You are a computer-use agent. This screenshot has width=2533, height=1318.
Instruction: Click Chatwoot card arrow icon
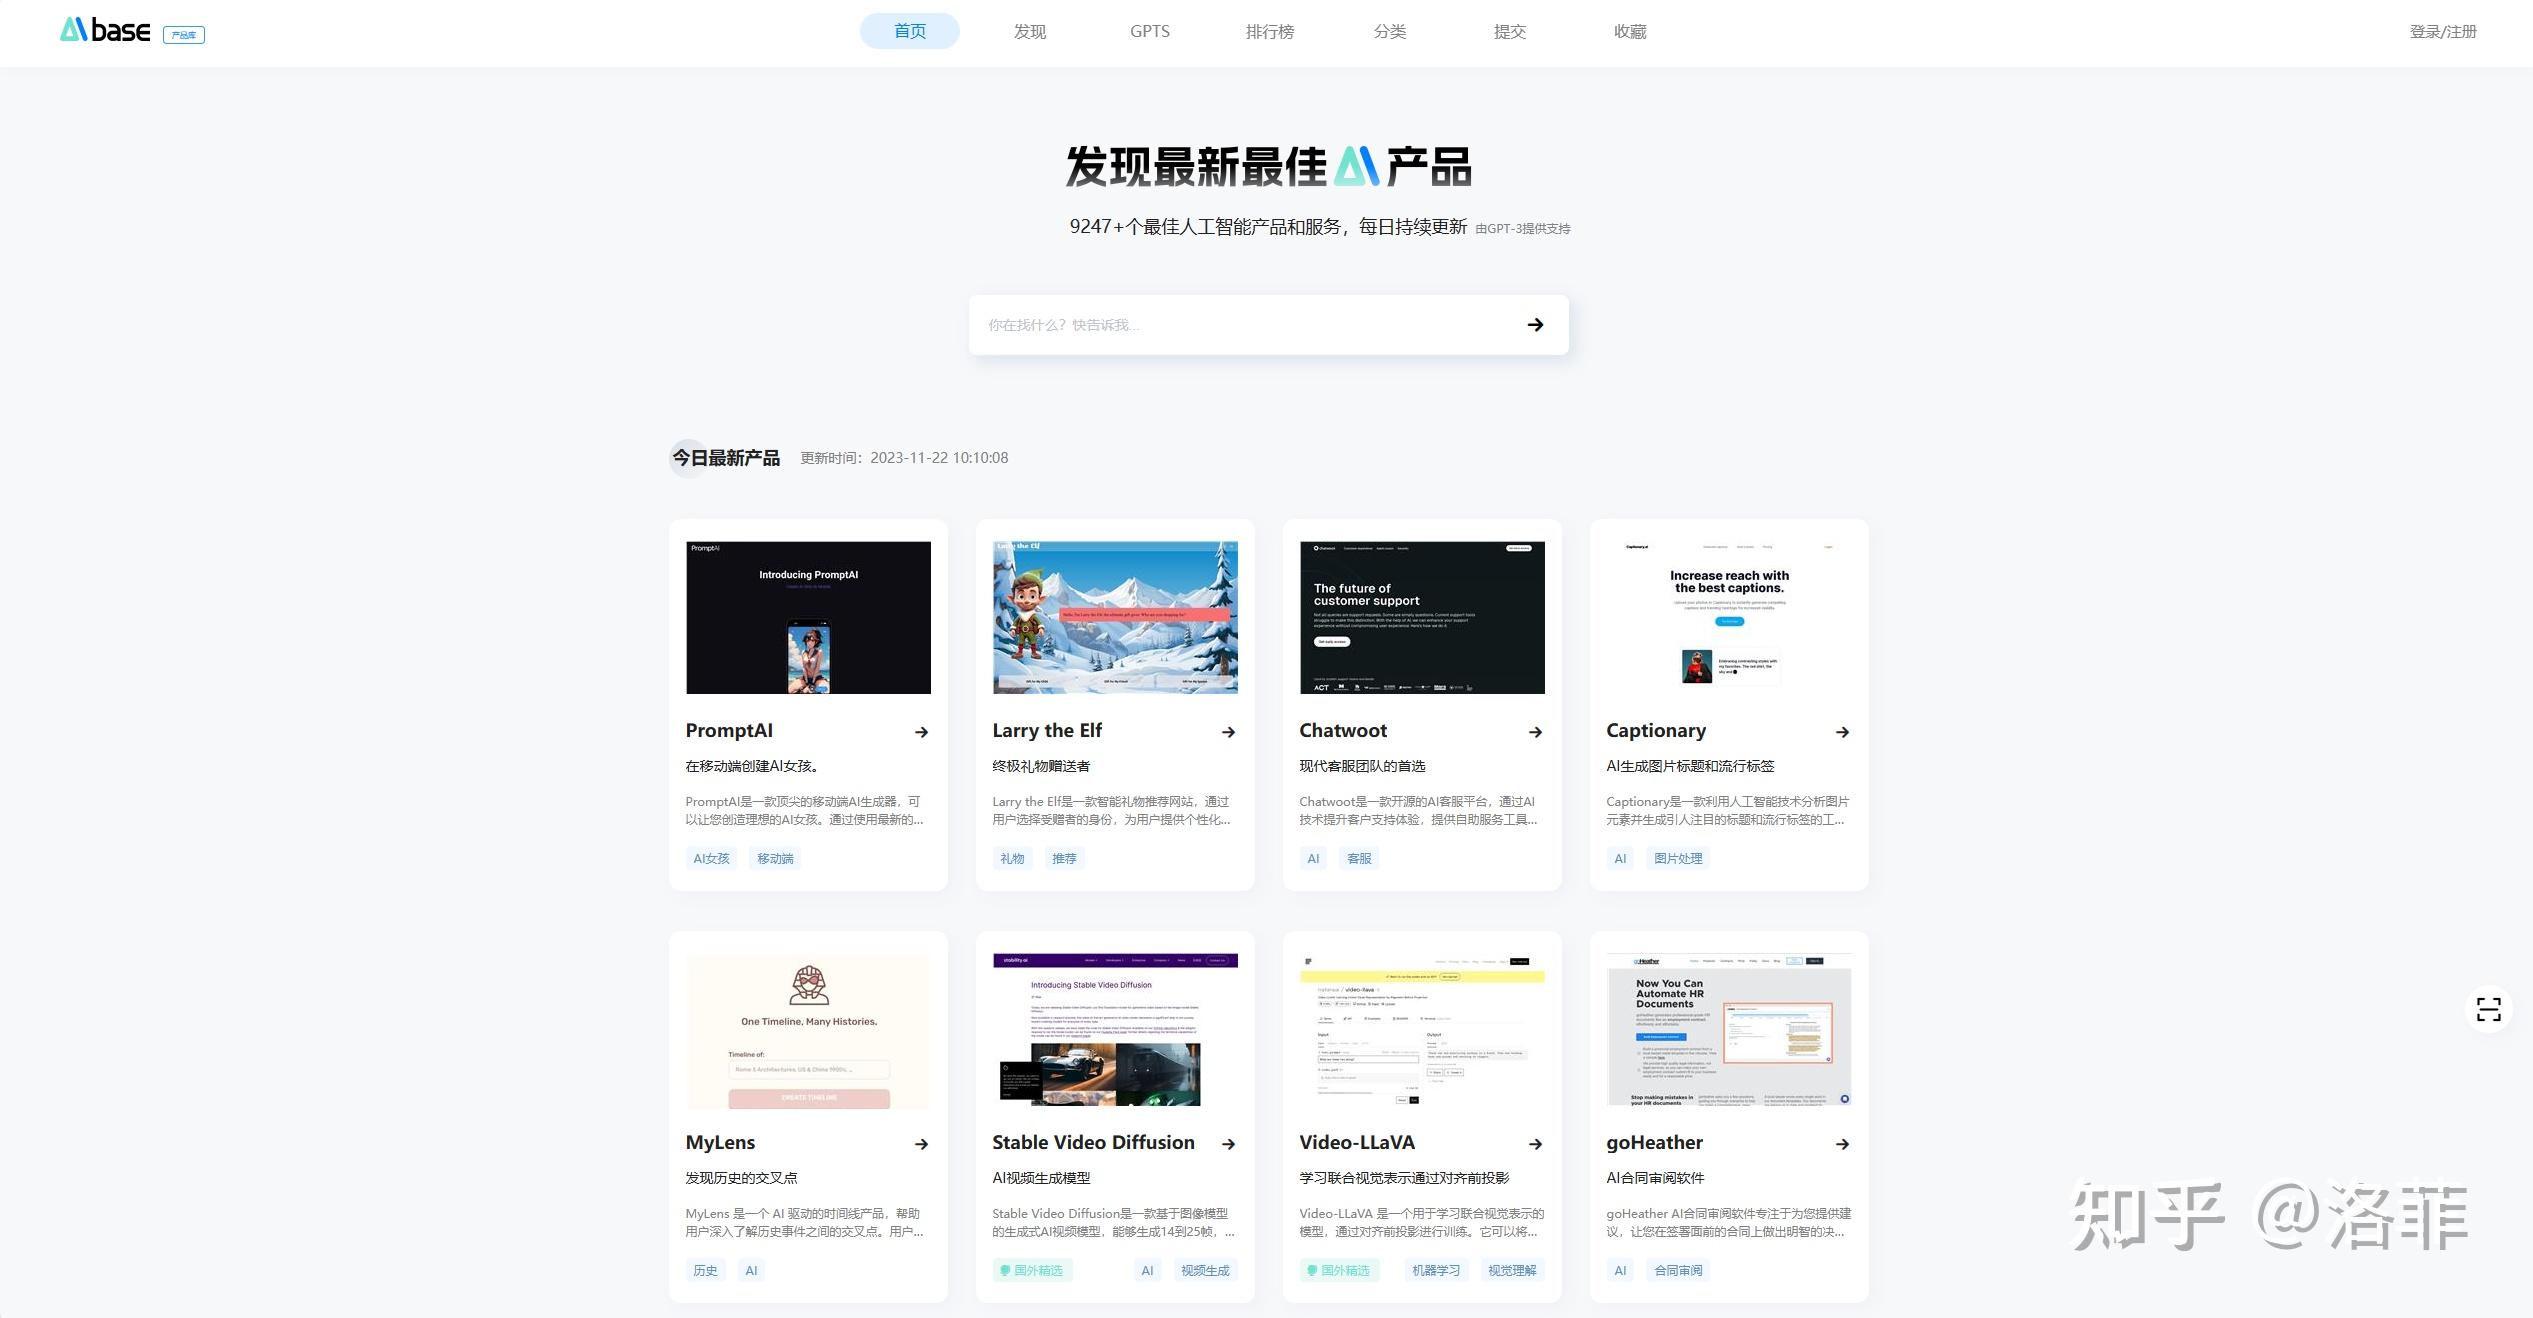click(1535, 732)
